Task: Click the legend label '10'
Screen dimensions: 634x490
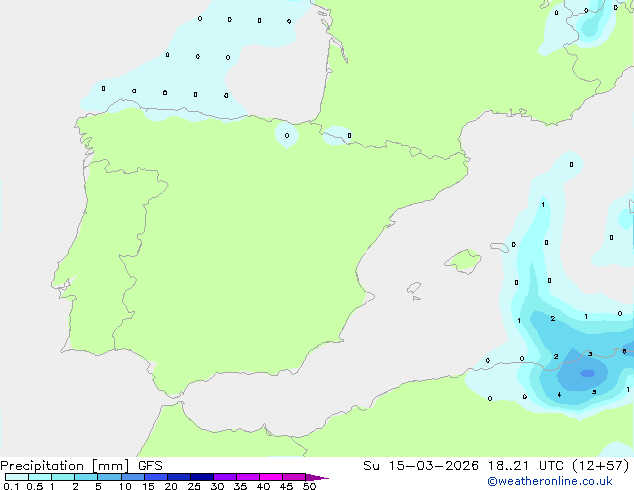Action: point(125,486)
